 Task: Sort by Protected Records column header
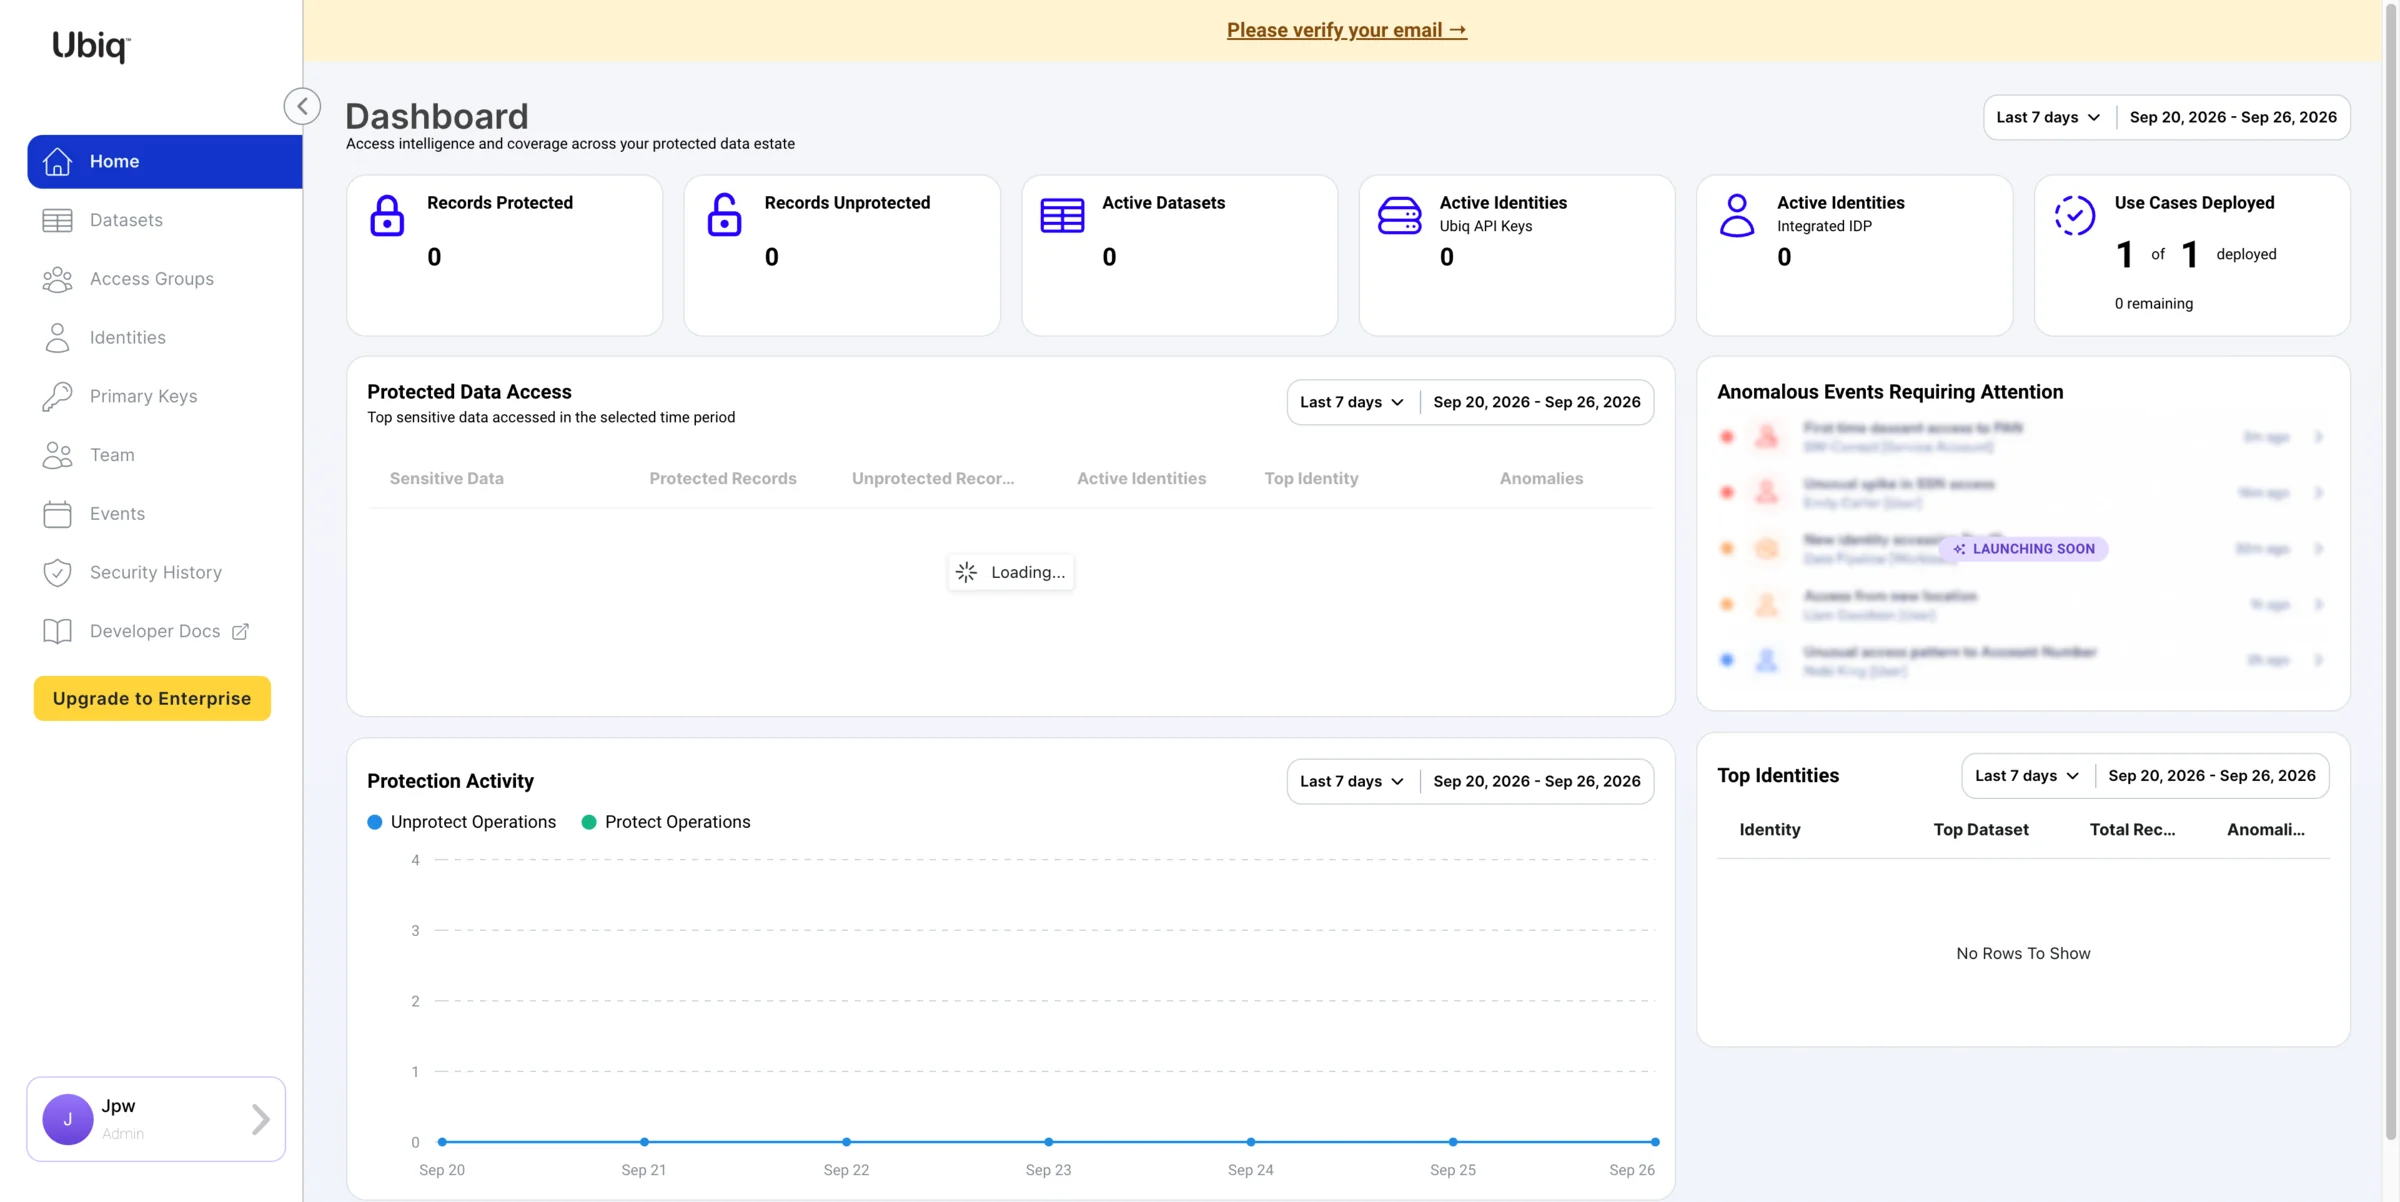coord(723,479)
